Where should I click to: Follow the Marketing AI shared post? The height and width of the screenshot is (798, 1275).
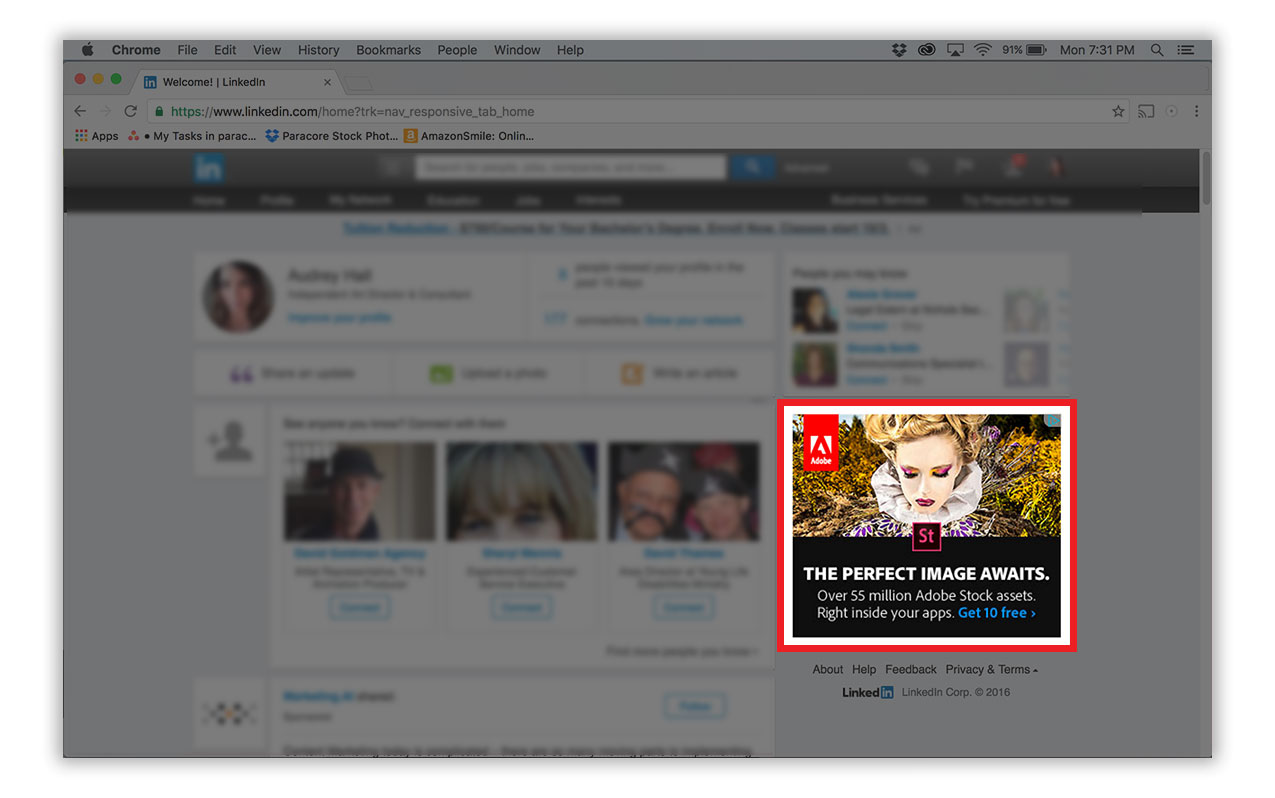click(x=695, y=706)
